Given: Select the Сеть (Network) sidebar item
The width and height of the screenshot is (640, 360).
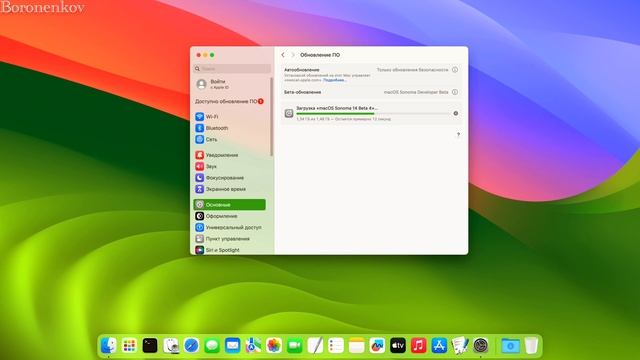Looking at the screenshot, I should click(229, 140).
